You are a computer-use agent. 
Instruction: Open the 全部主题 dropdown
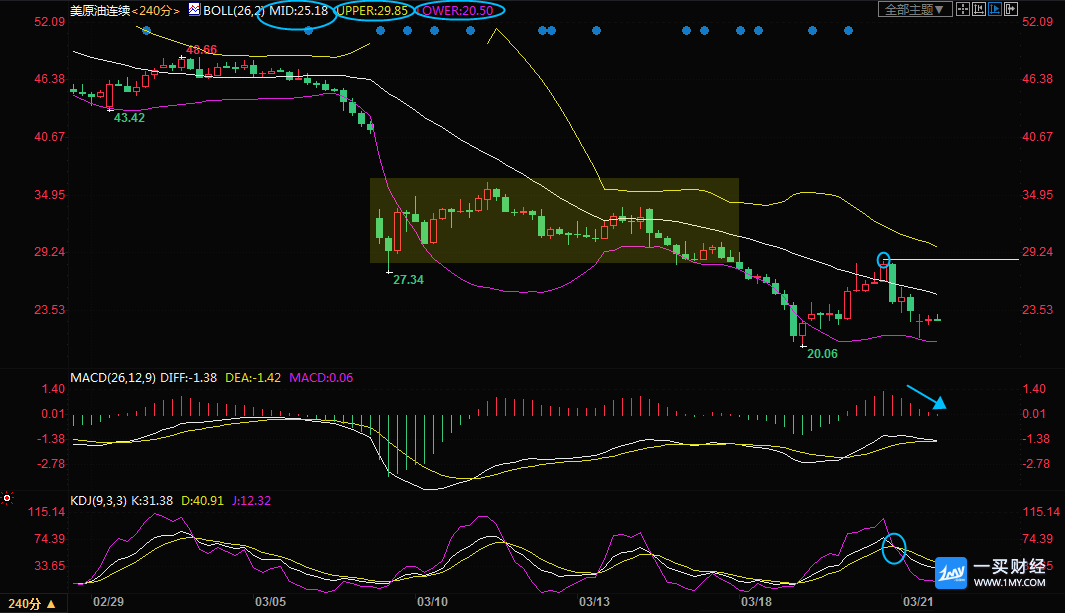pos(914,10)
